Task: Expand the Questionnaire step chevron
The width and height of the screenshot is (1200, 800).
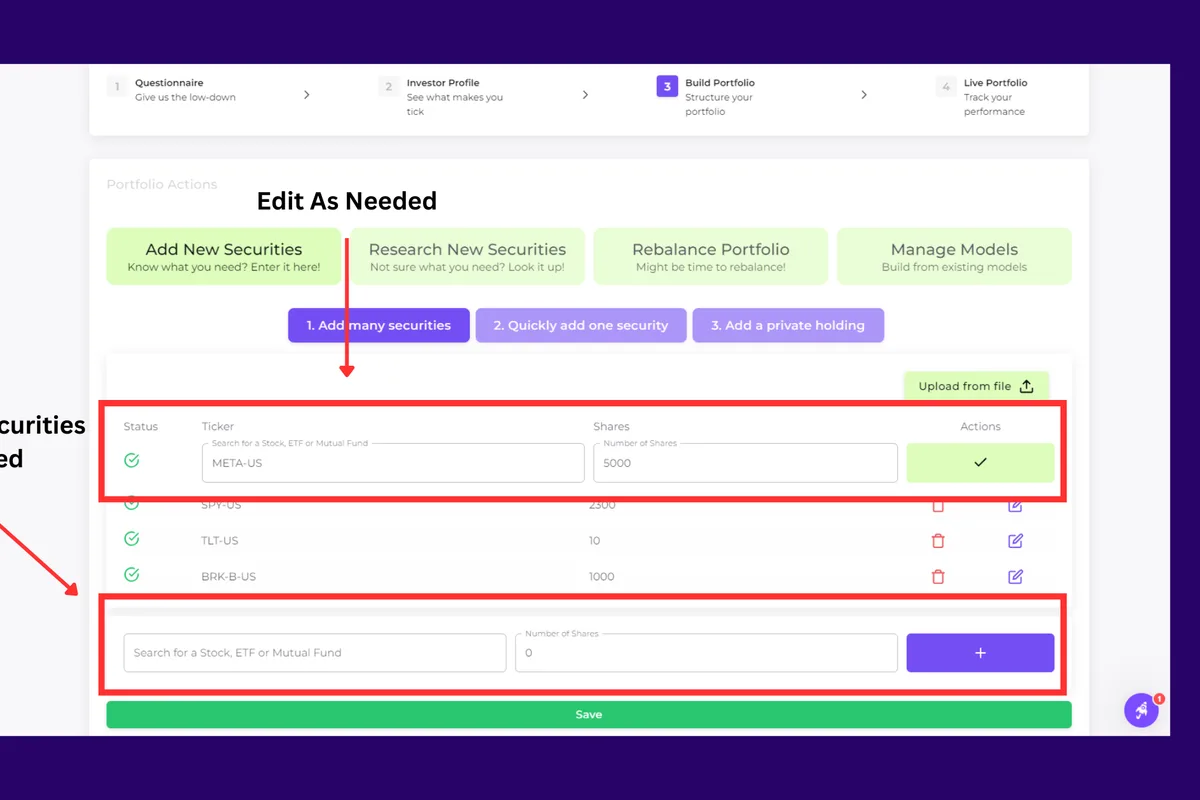Action: (307, 95)
